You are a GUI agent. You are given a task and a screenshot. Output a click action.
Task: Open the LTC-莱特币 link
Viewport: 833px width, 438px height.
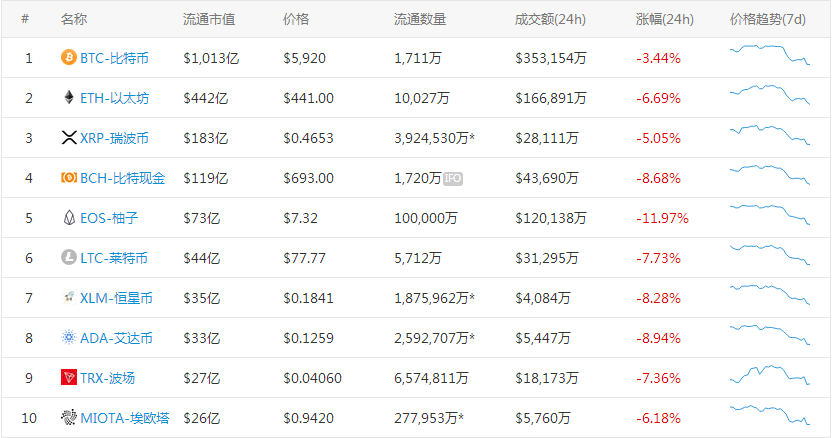114,258
